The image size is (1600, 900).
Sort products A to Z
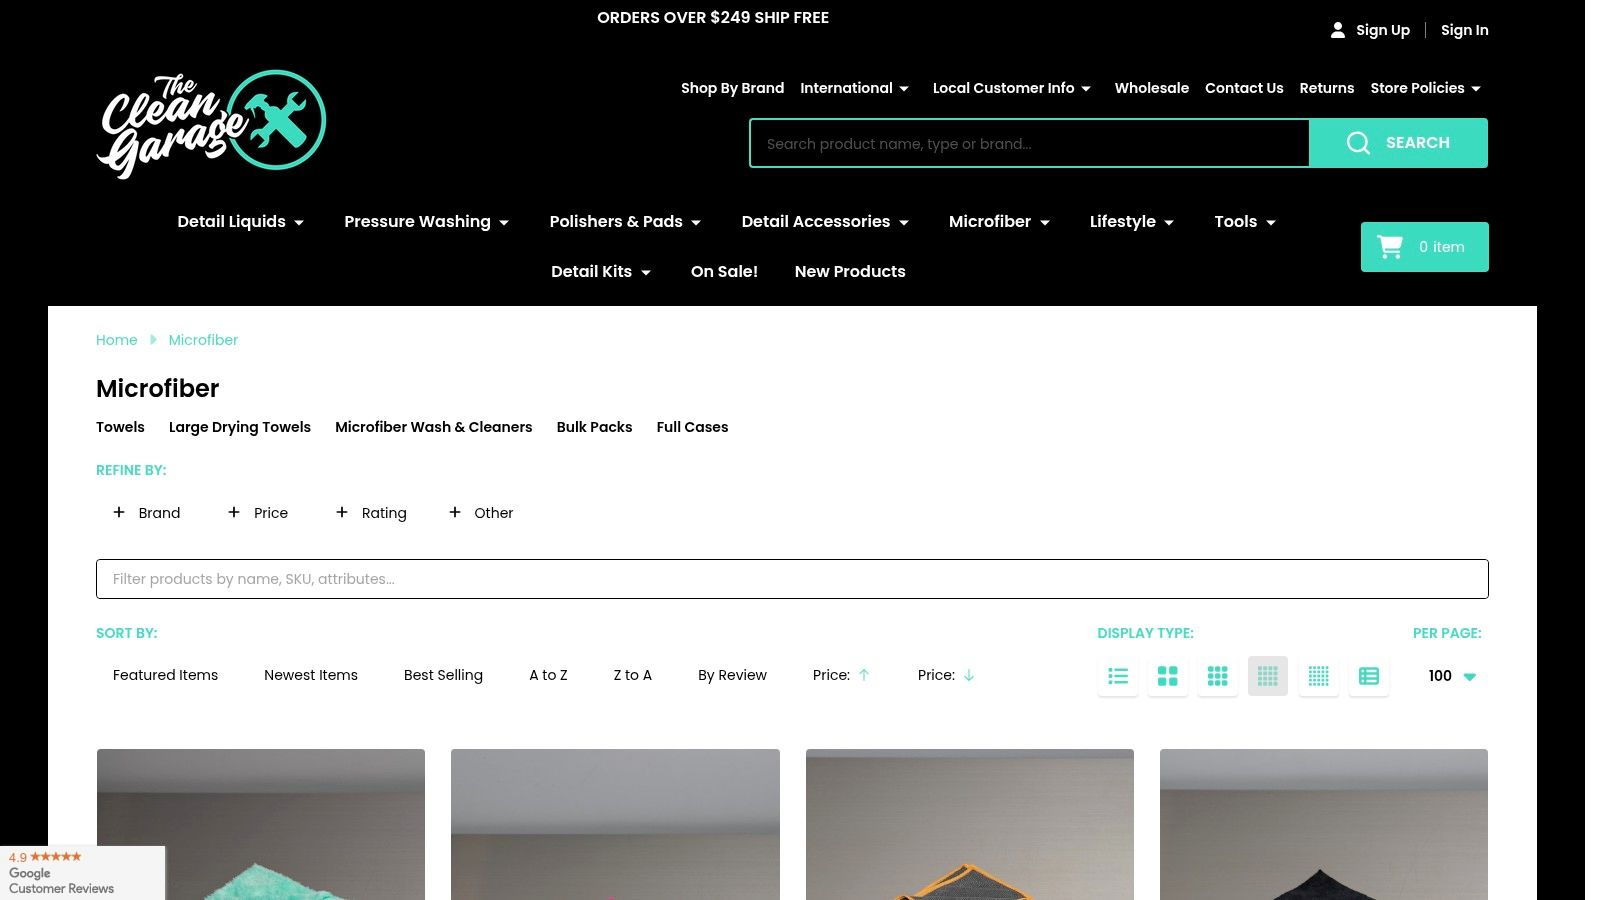pos(548,675)
